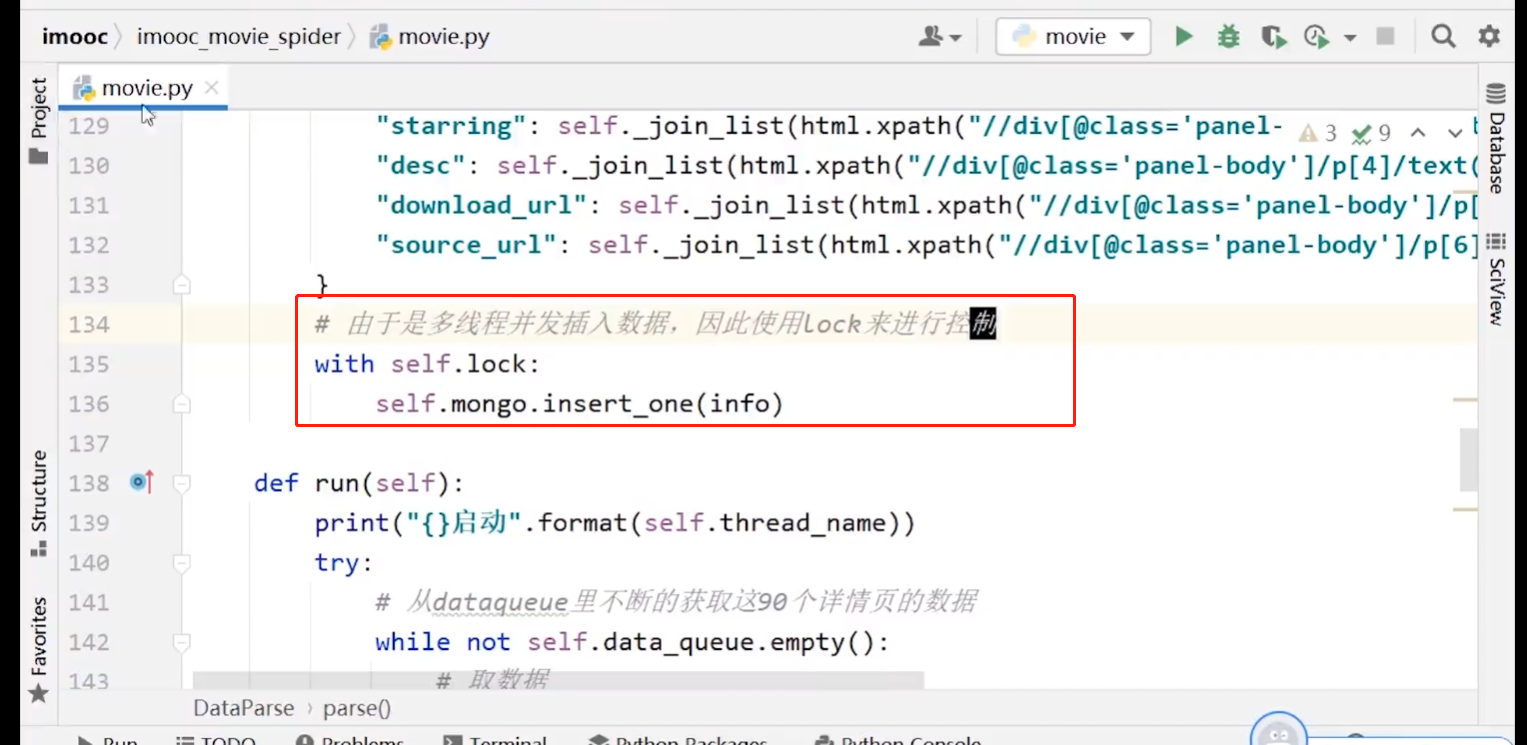
Task: Open the profiler run icon
Action: [x=1317, y=37]
